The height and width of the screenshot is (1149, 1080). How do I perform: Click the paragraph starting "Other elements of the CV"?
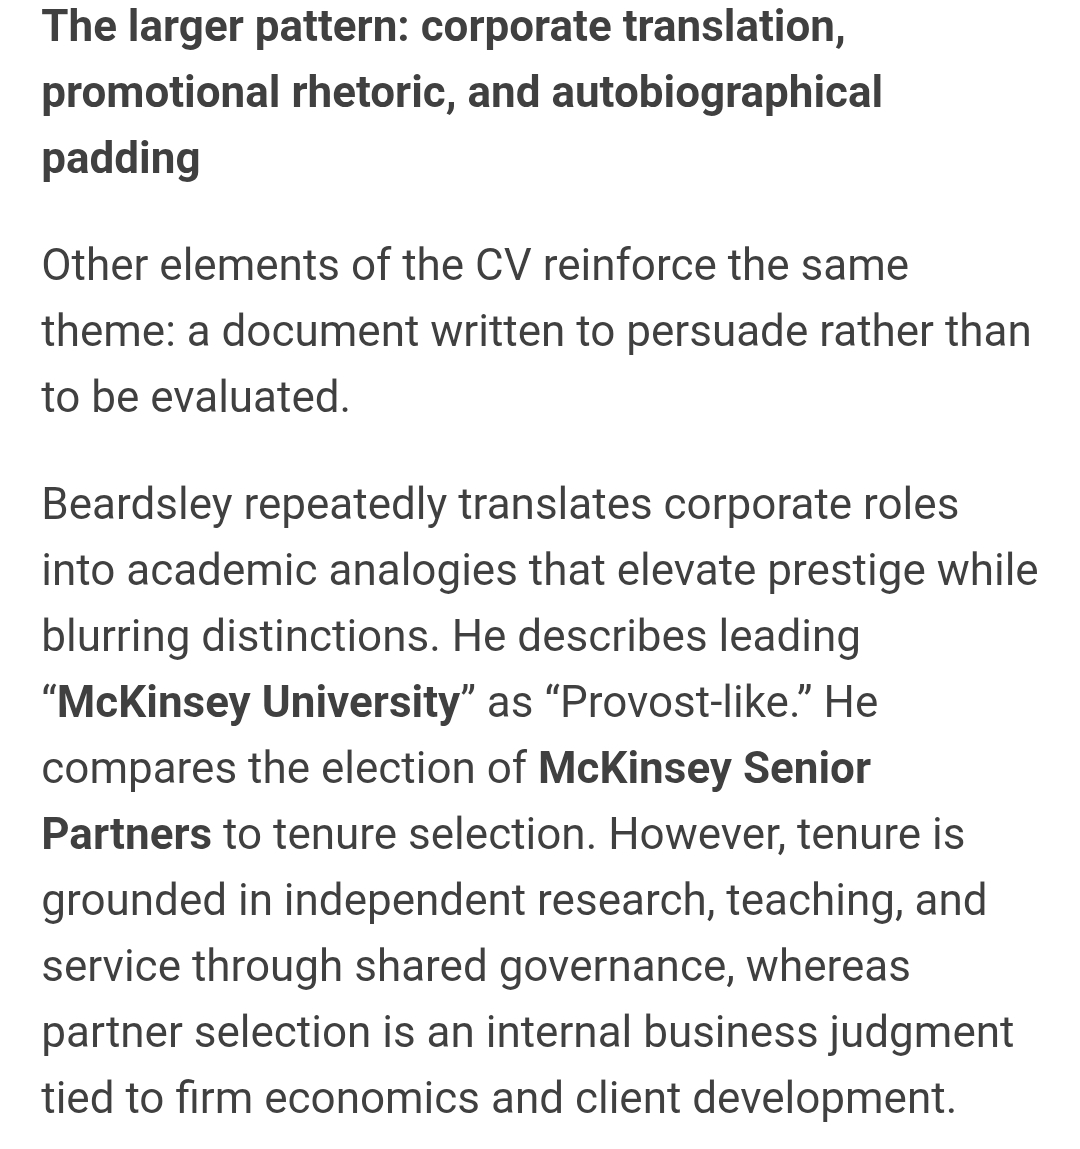[x=475, y=266]
